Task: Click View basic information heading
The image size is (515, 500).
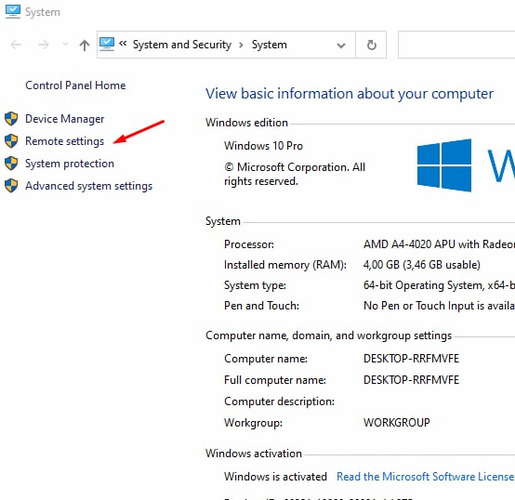Action: pyautogui.click(x=349, y=94)
